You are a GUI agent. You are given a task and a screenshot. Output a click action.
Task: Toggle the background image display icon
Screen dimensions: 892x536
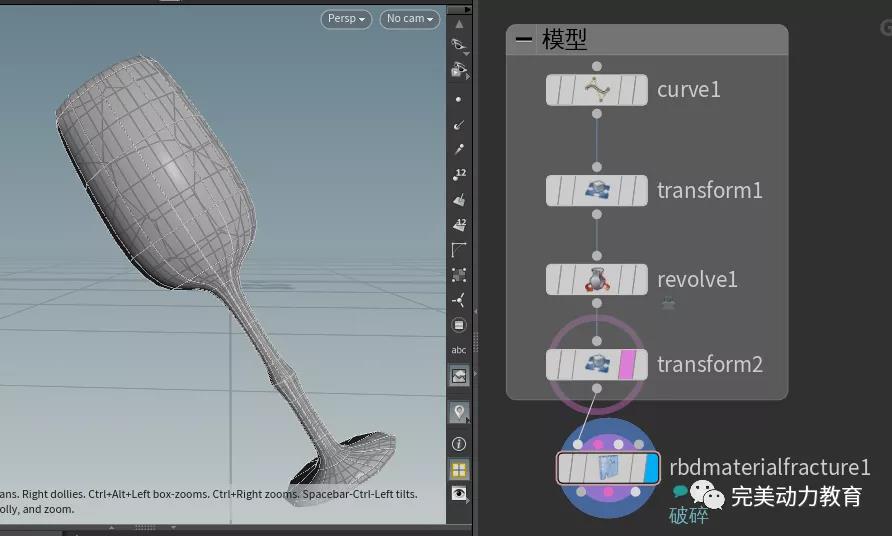[459, 377]
